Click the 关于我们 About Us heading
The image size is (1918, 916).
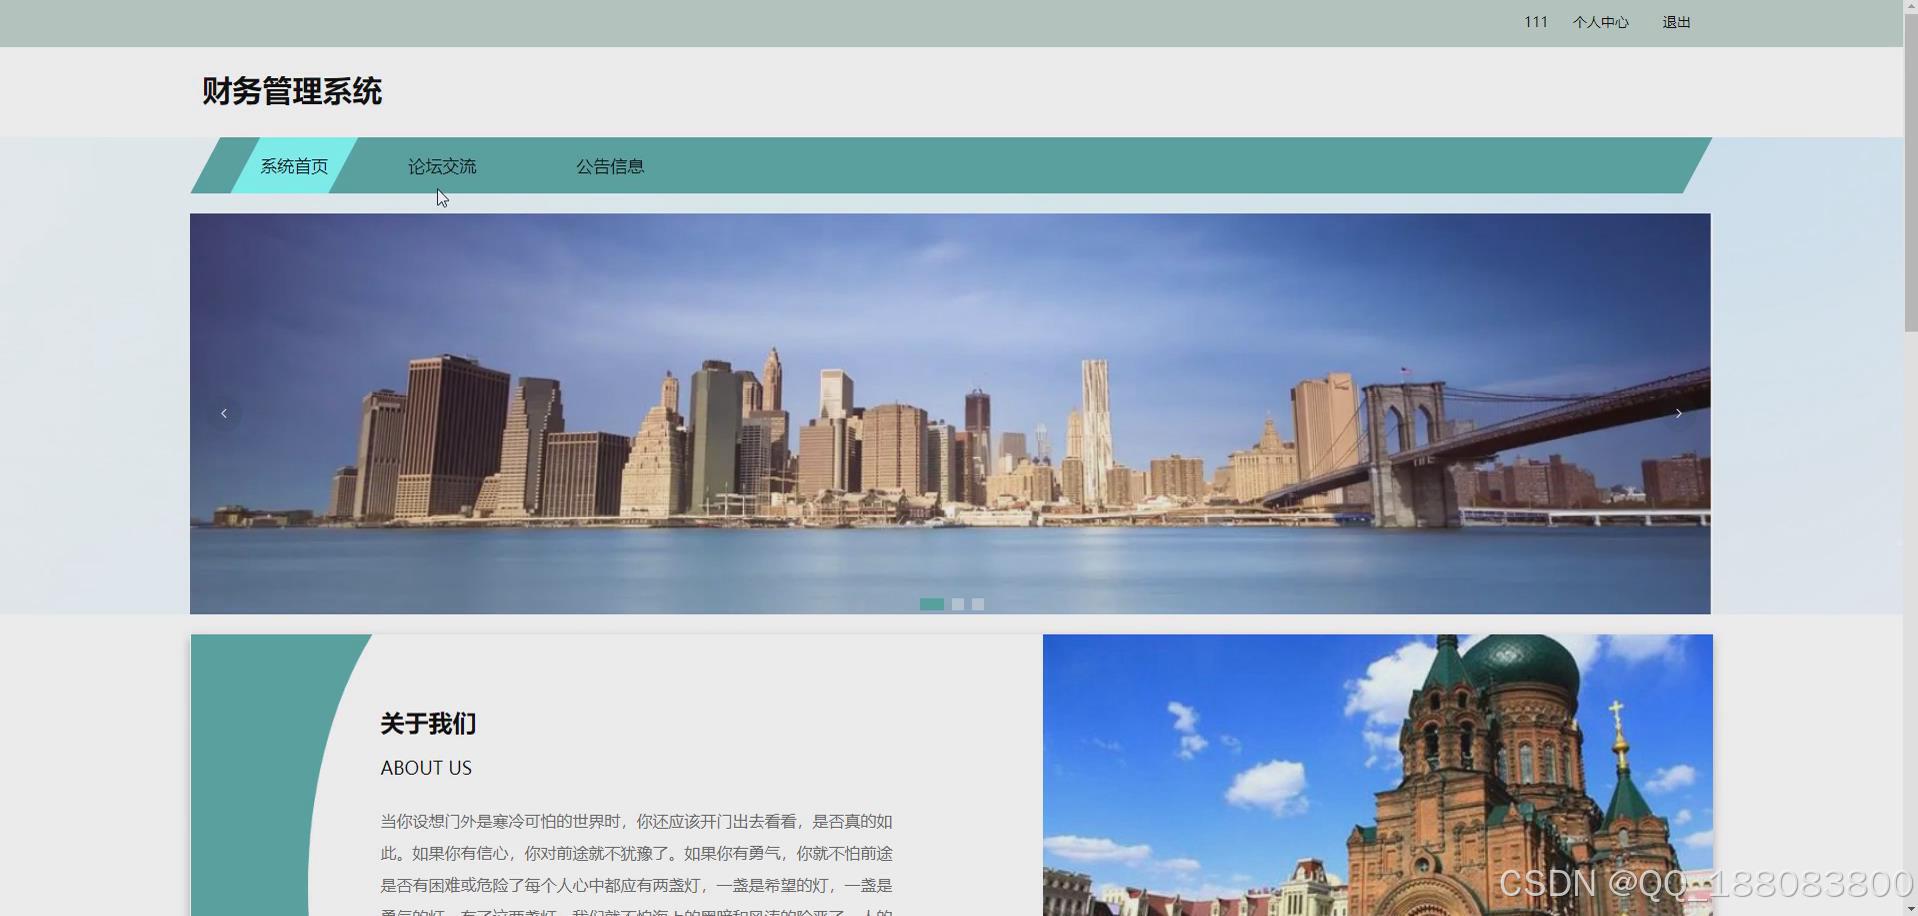(x=426, y=723)
